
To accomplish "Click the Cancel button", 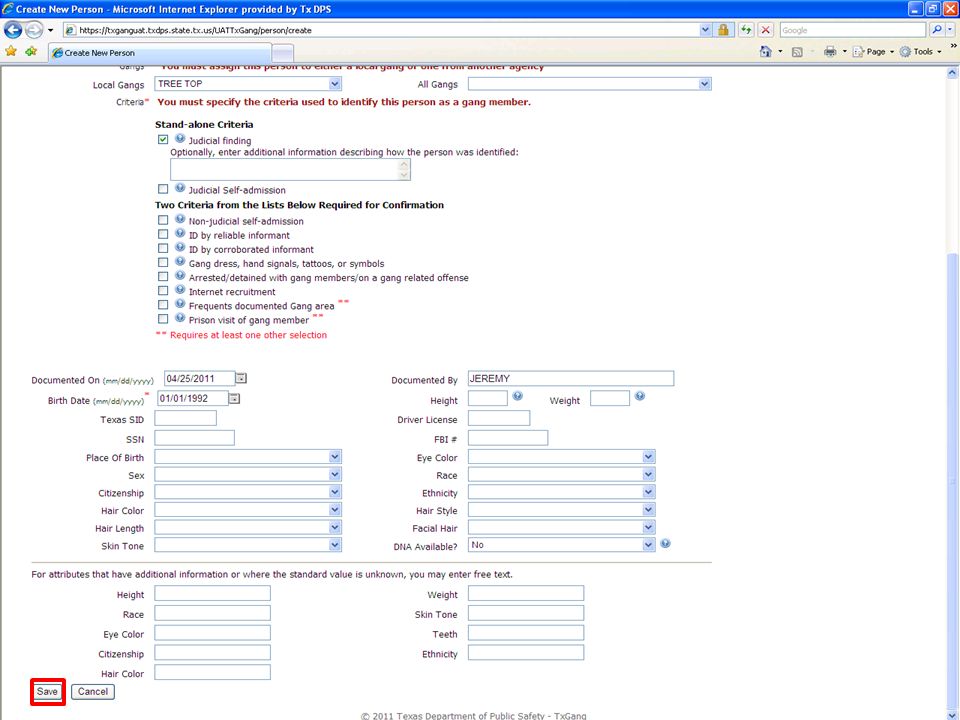I will pyautogui.click(x=92, y=692).
